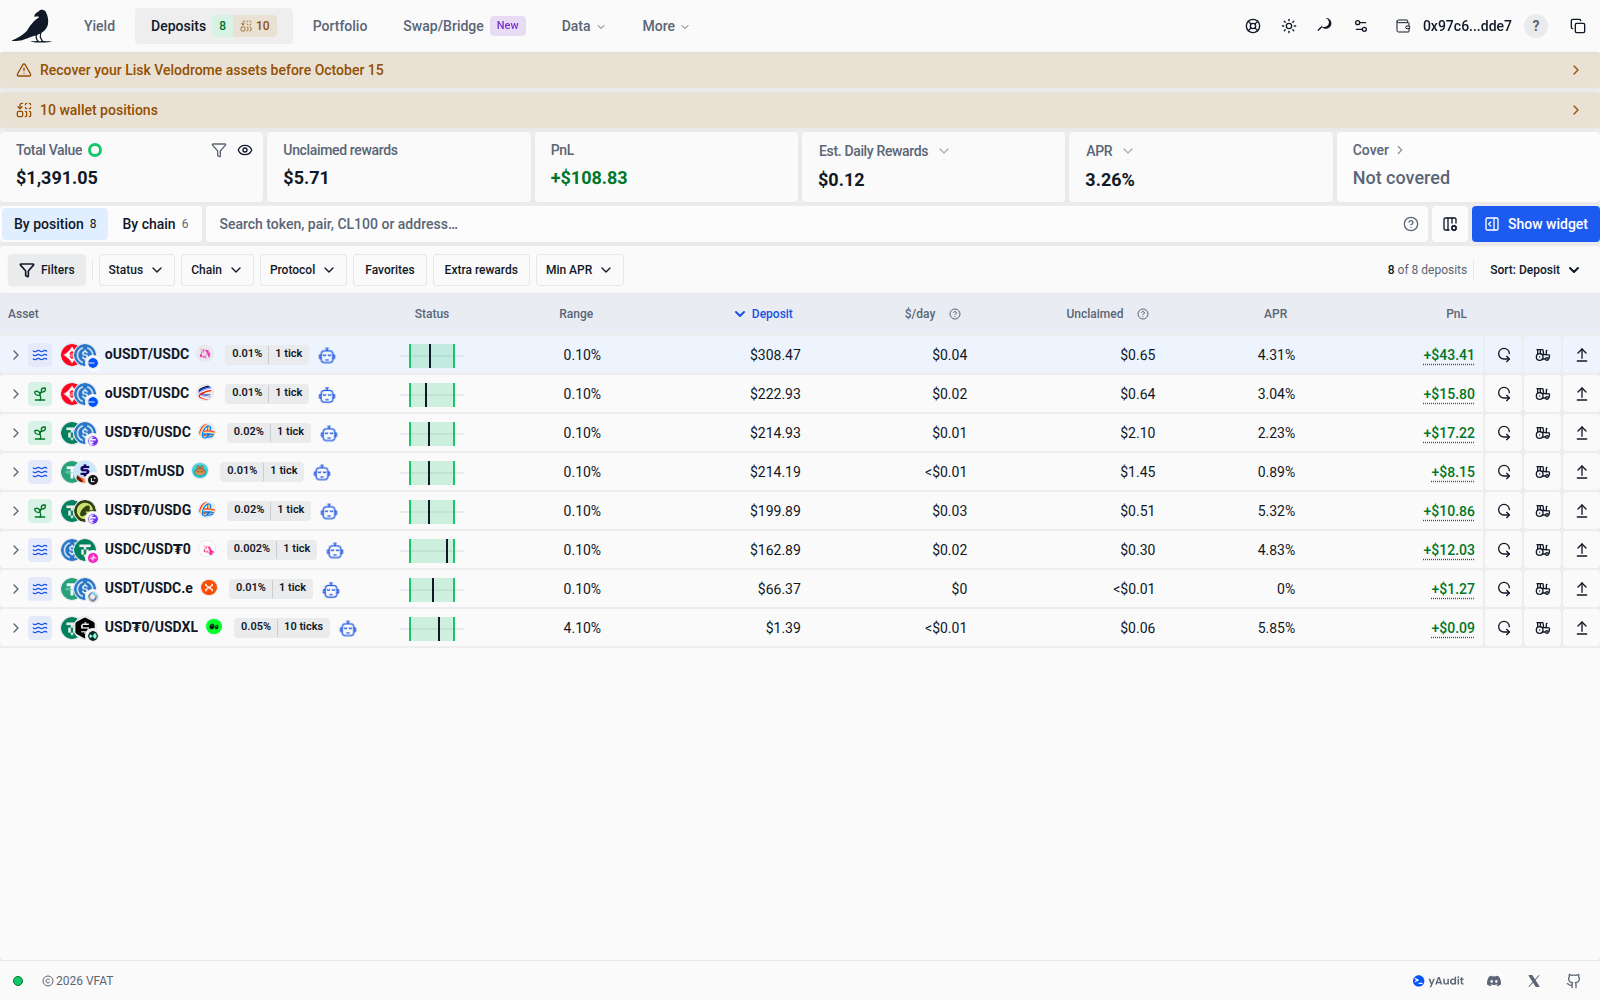This screenshot has height=1000, width=1600.
Task: Click refresh icon on USDT/mUSD row
Action: pos(1504,472)
